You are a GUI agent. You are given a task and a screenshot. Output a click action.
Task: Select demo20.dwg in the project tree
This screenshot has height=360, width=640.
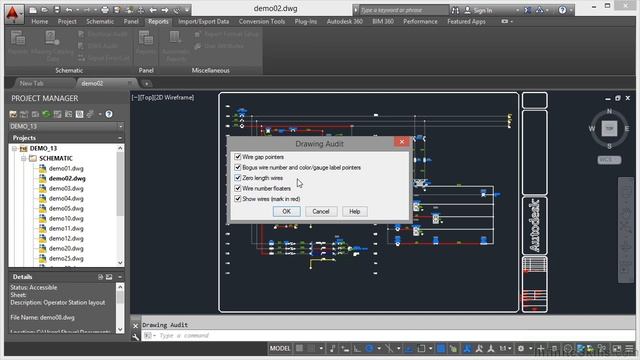(66, 249)
